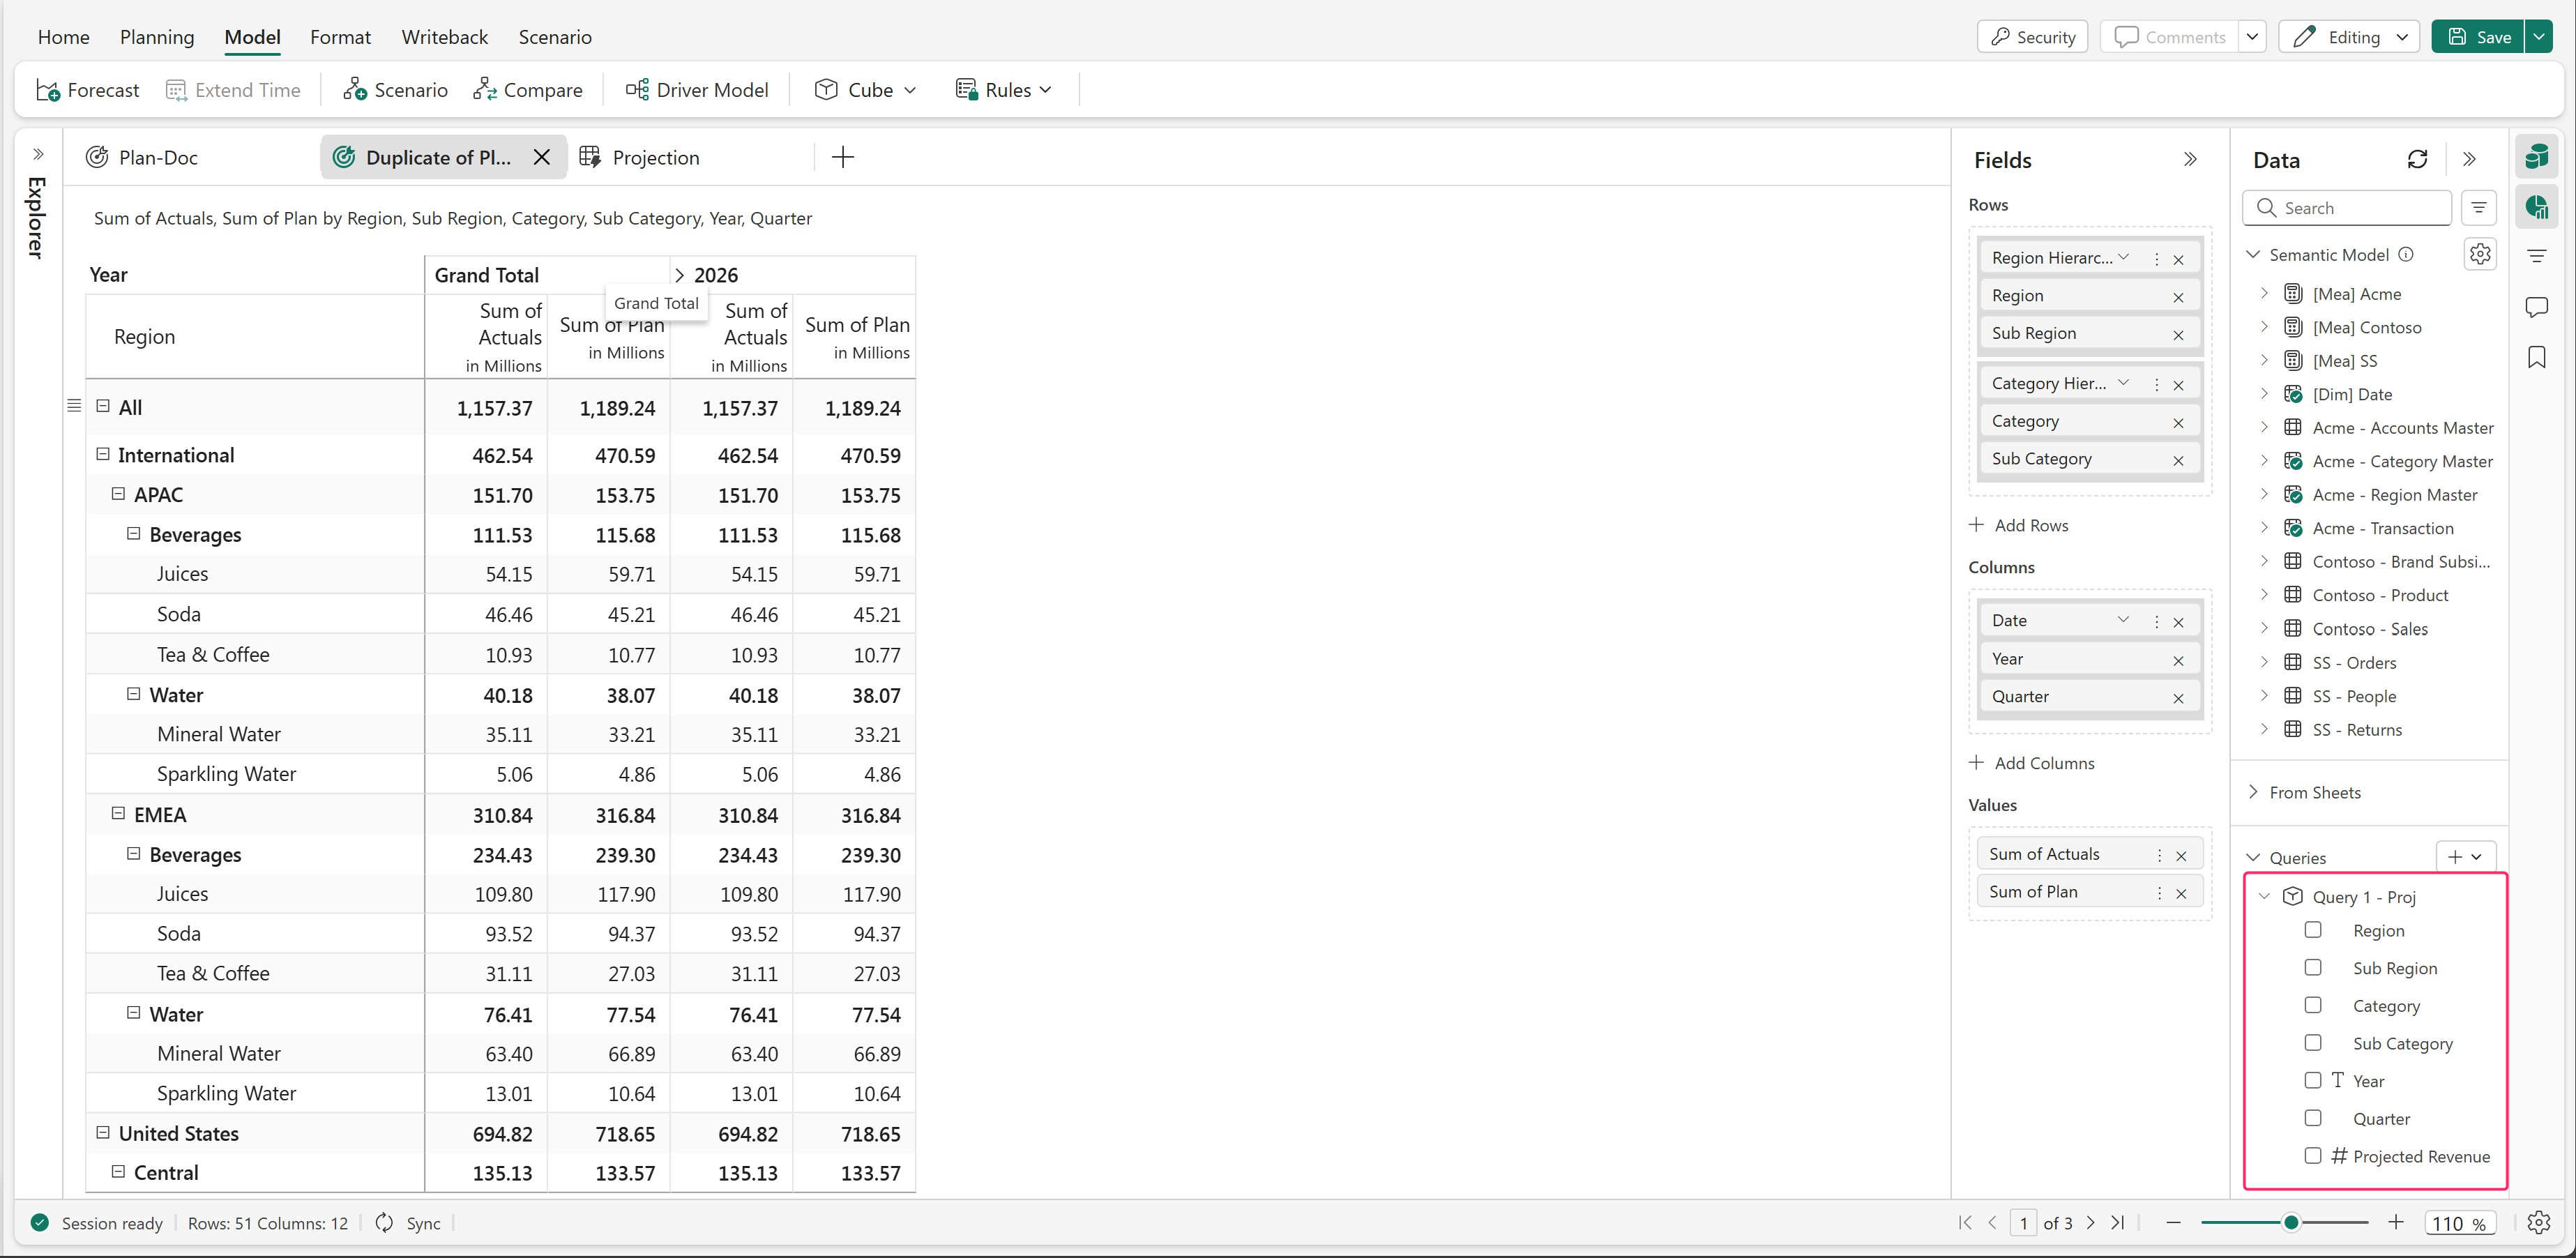2576x1258 pixels.
Task: Refresh the Data panel
Action: (2417, 160)
